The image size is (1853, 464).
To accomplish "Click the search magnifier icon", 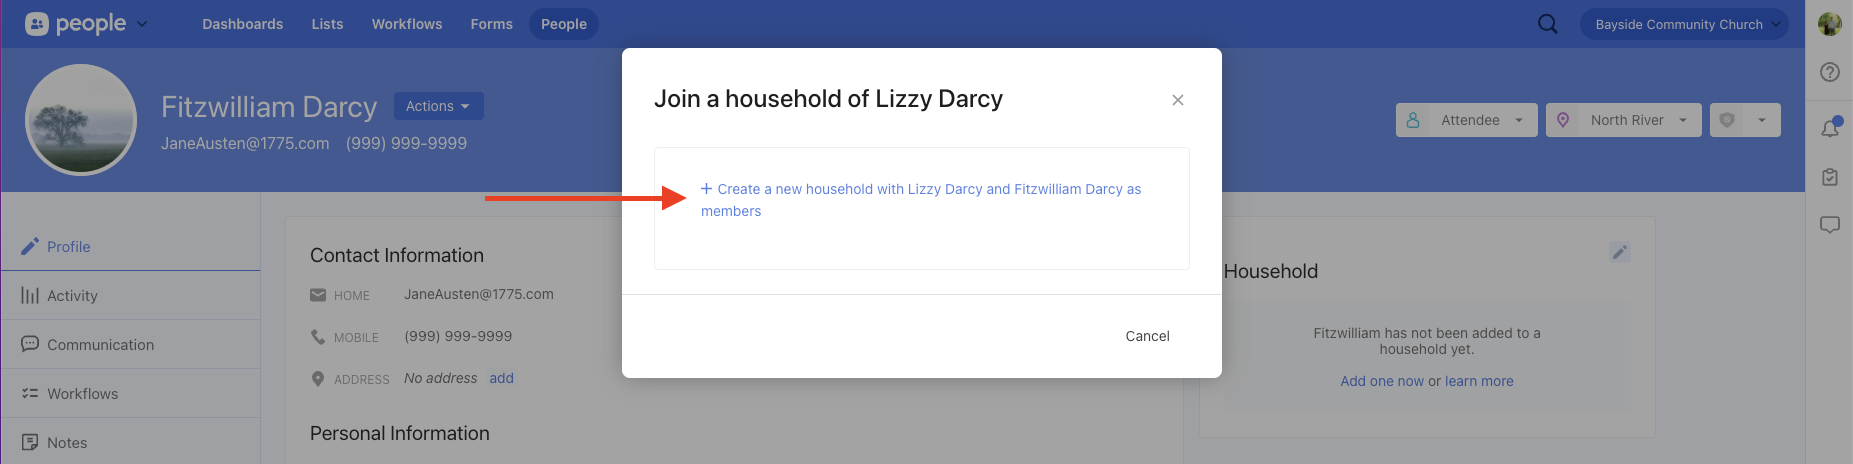I will [1547, 24].
